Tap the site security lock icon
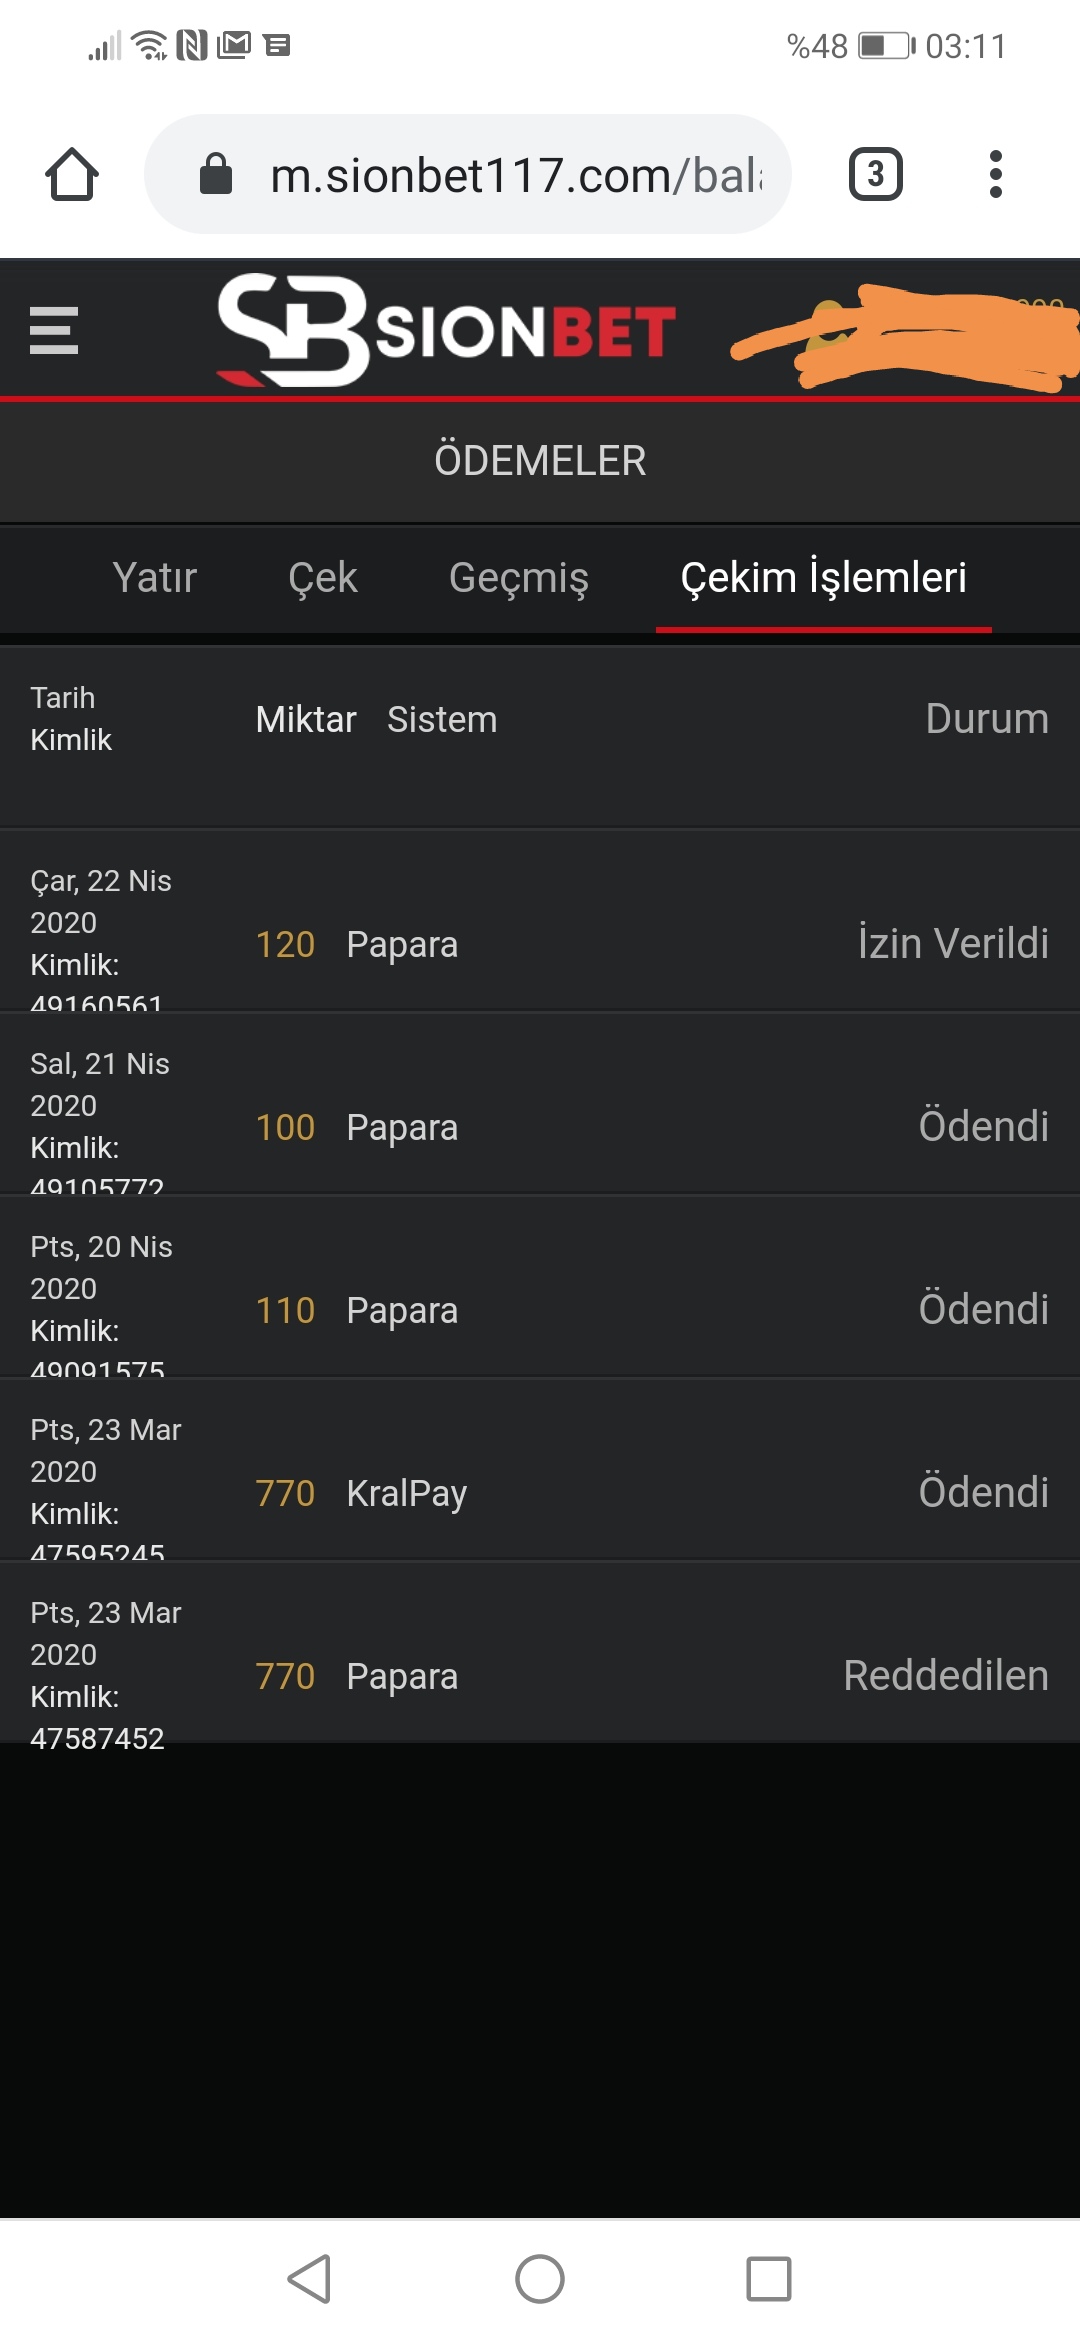This screenshot has height=2340, width=1080. pyautogui.click(x=216, y=174)
